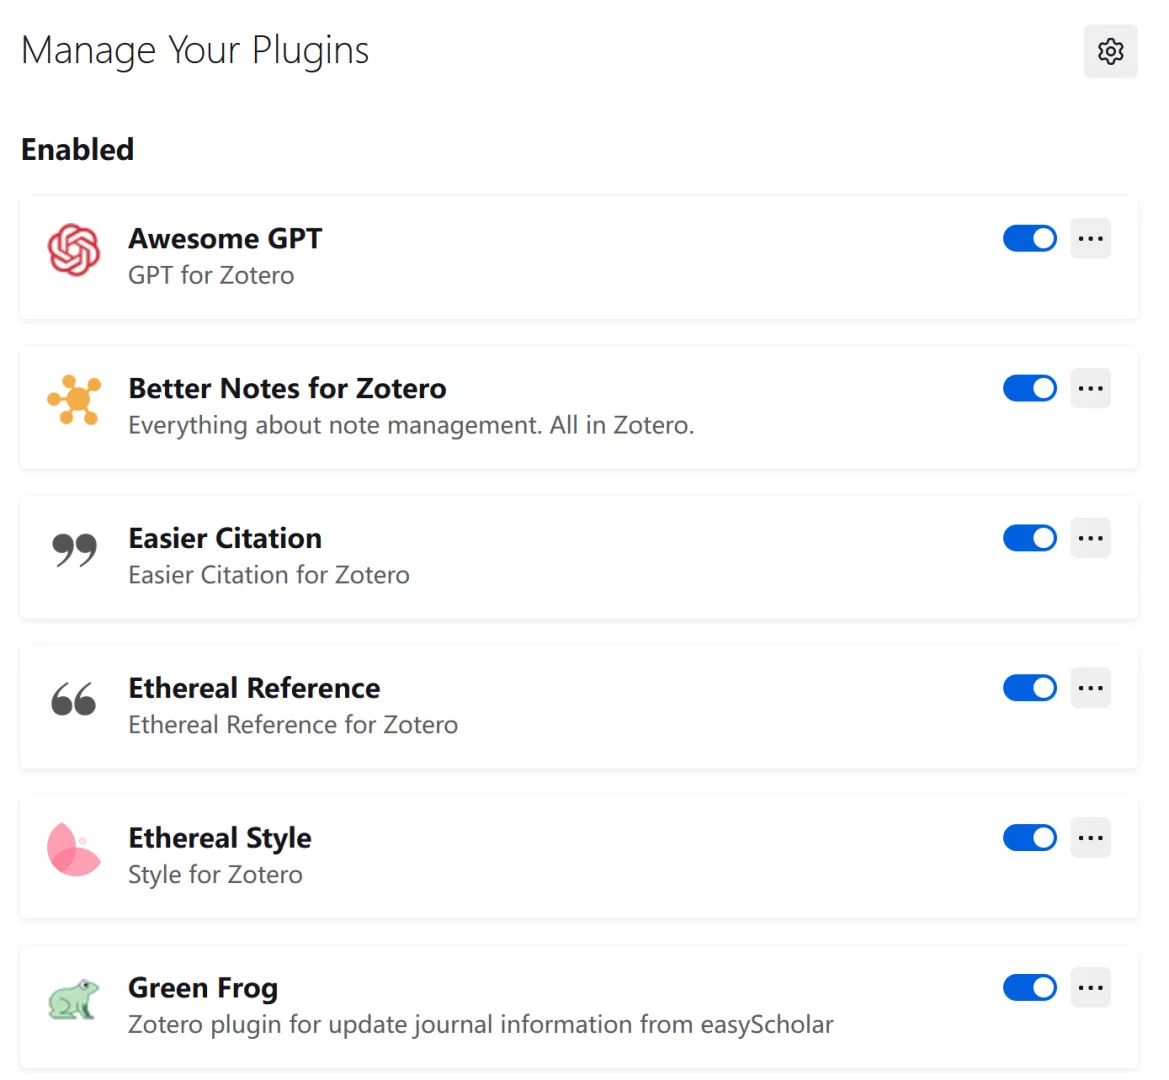Select the Ethereal Style plugin title

(220, 838)
